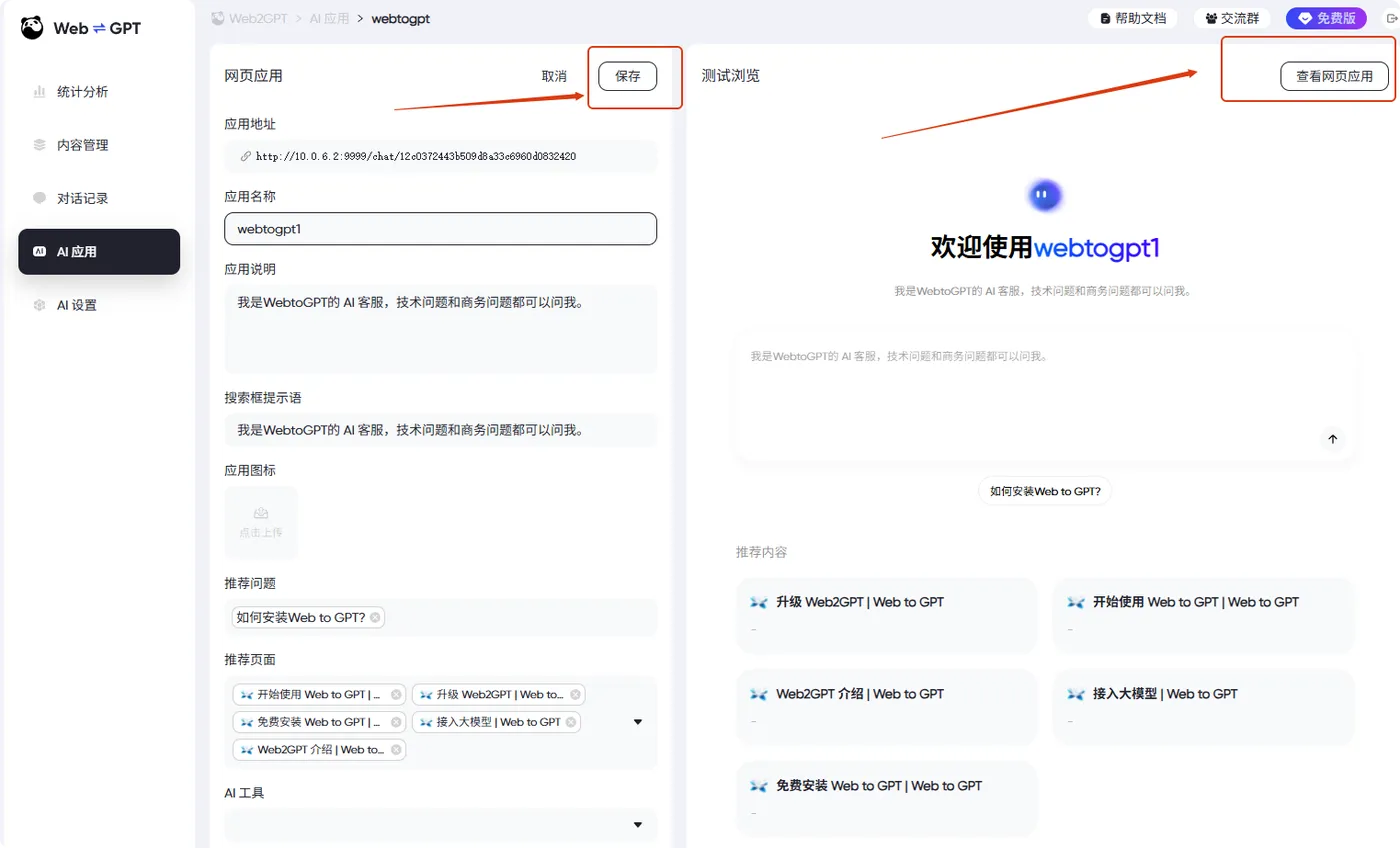Open the 升级 Web2GPT | Web to GPT card
Screen dimensions: 1400x848
pos(887,616)
